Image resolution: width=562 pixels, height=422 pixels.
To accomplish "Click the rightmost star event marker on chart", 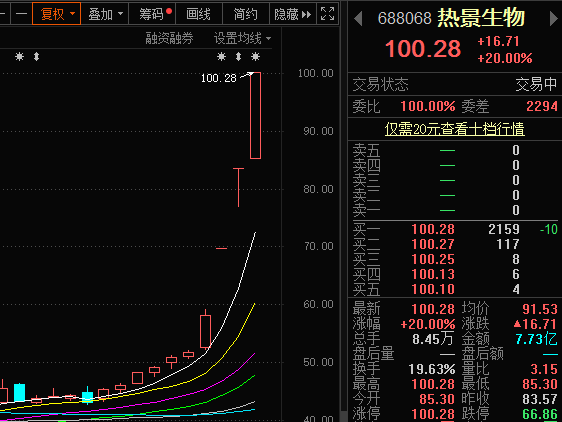I will 255,56.
